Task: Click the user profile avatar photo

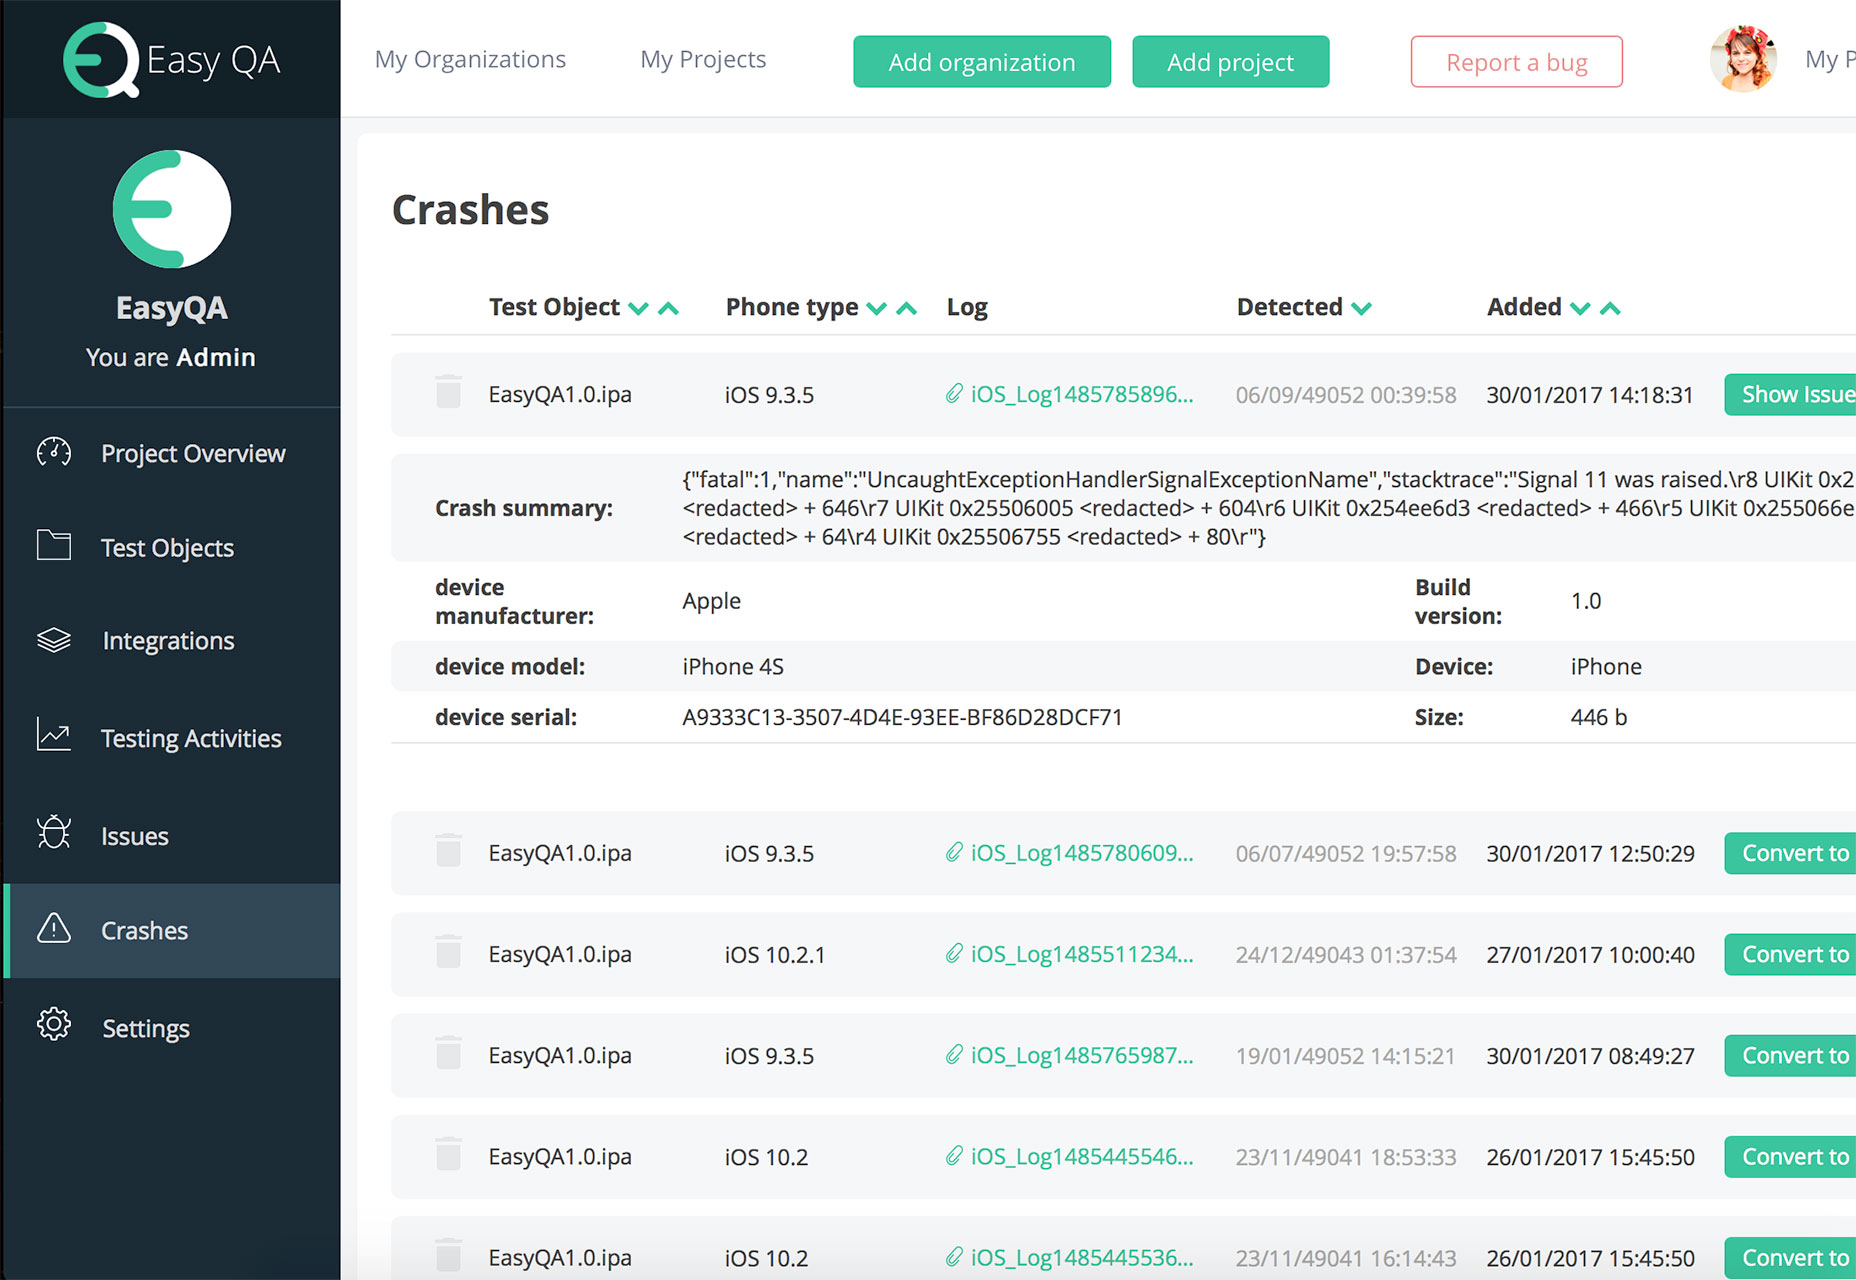Action: tap(1743, 59)
